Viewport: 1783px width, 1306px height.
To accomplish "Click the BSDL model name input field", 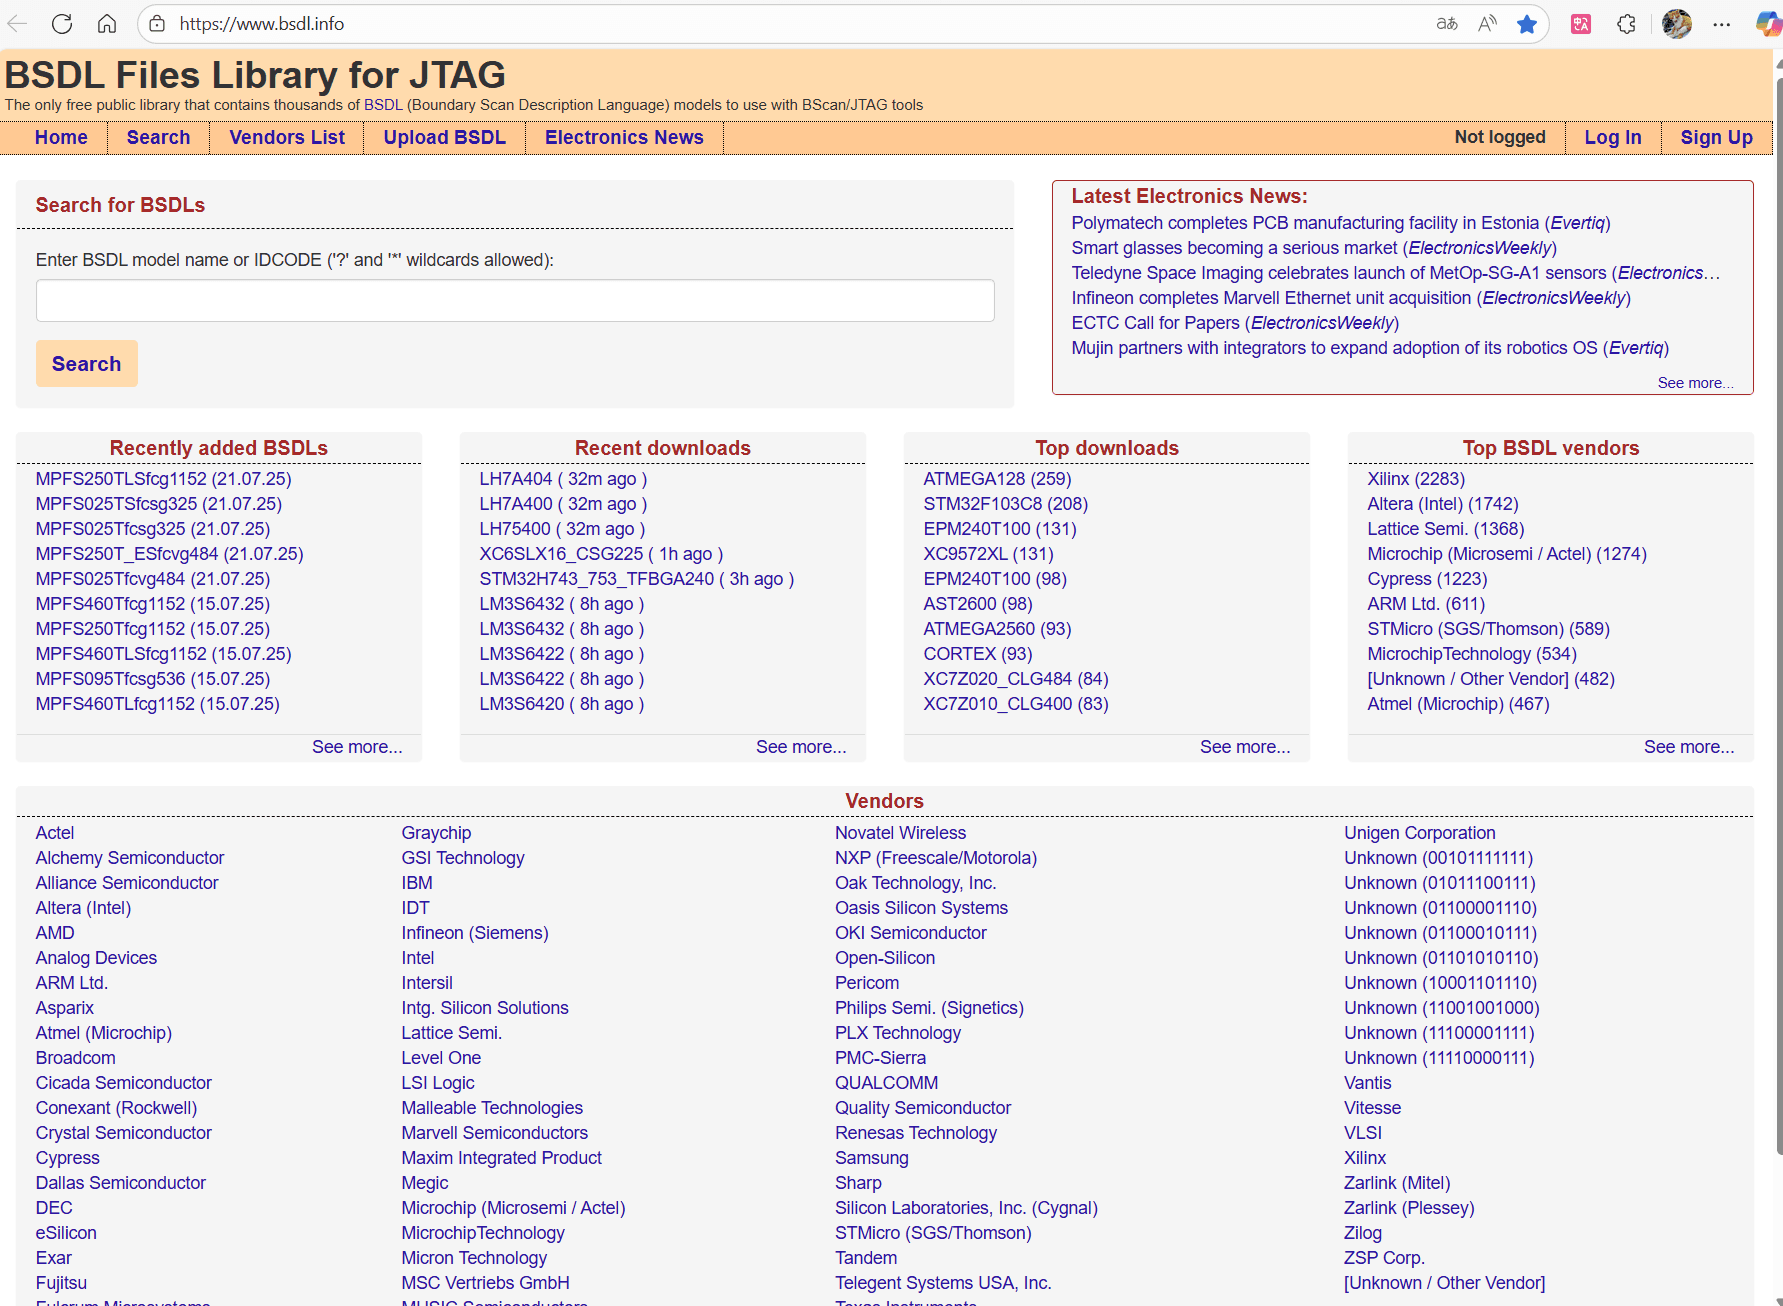I will [515, 301].
